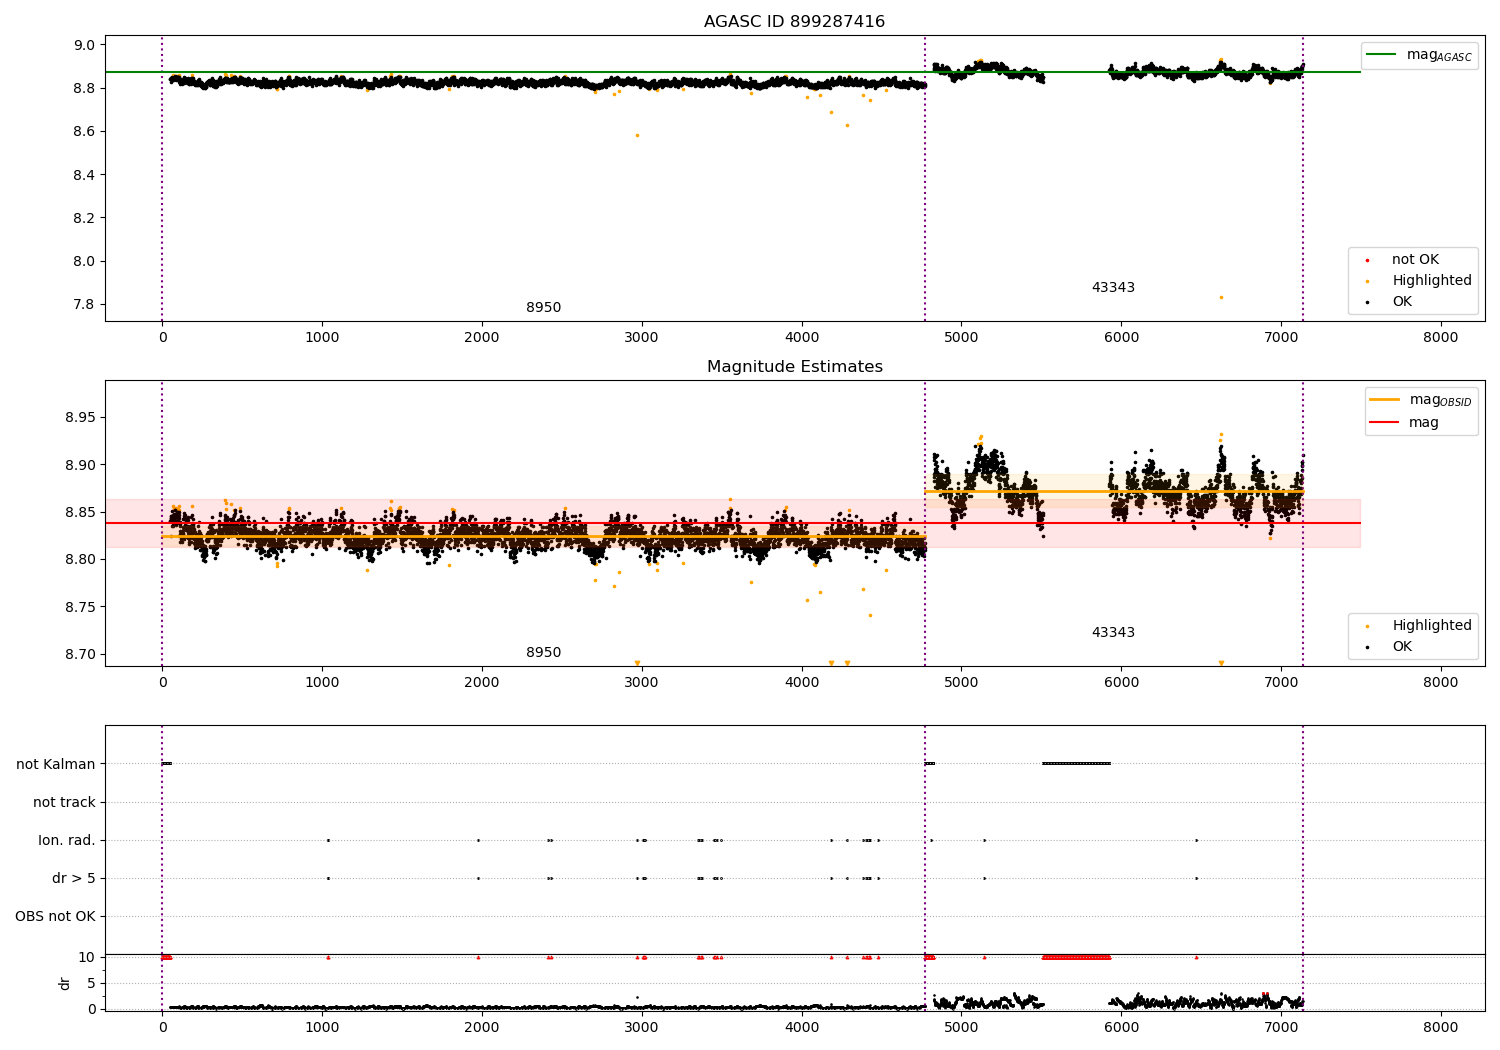Click 'OK' entry in the top plot legend

pyautogui.click(x=1402, y=302)
